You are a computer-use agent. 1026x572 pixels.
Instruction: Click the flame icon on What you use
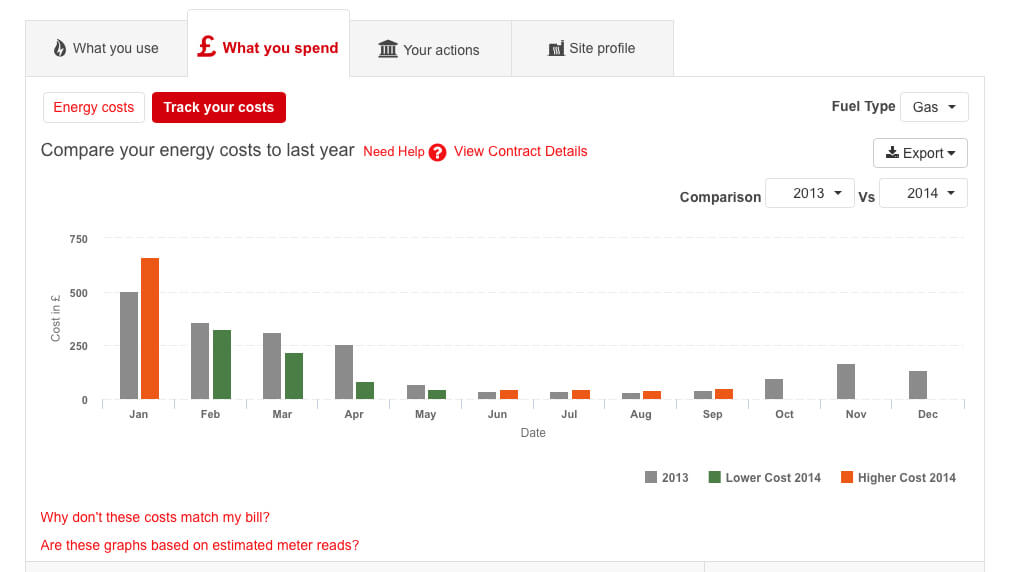pos(60,48)
